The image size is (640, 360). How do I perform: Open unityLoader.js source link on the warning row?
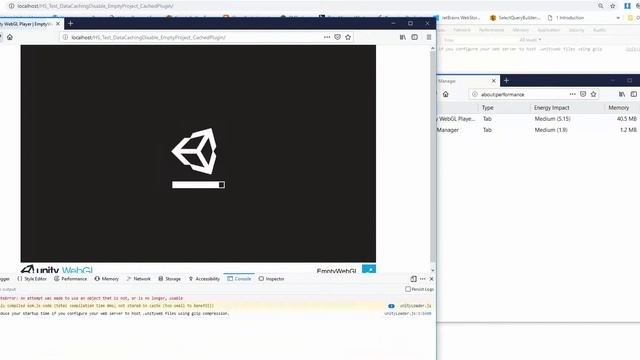416,306
